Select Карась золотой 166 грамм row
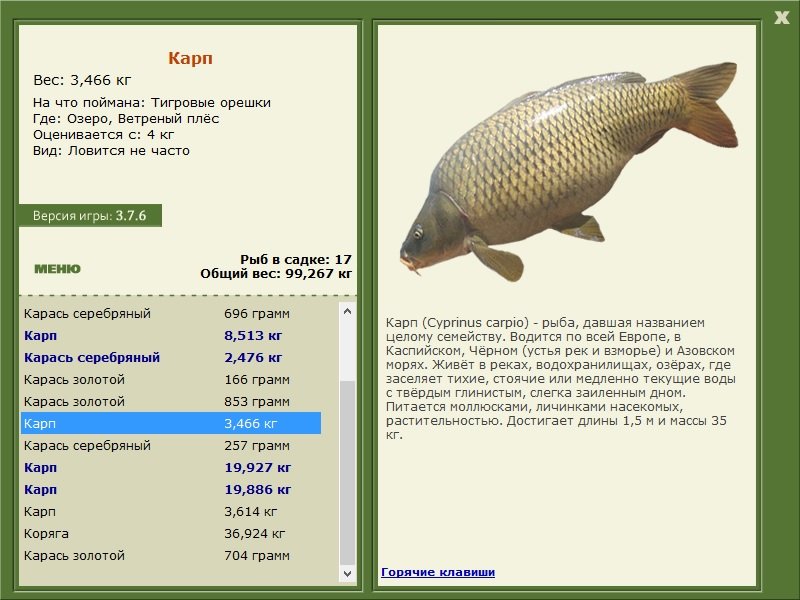Viewport: 800px width, 600px height. (170, 380)
